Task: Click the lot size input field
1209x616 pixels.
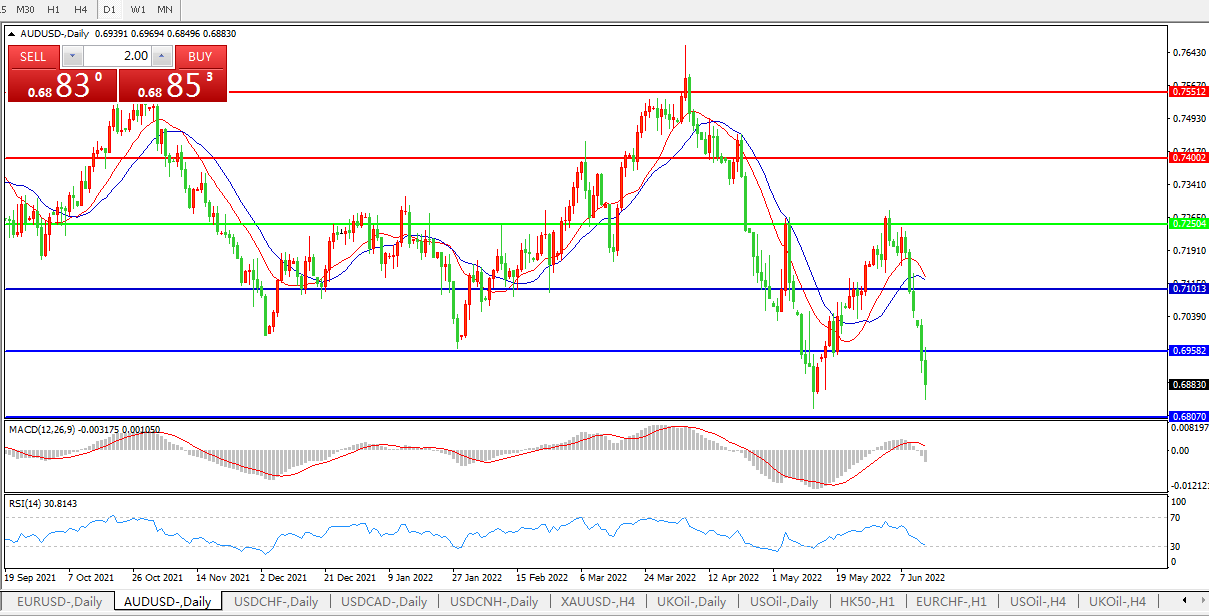Action: [x=116, y=56]
